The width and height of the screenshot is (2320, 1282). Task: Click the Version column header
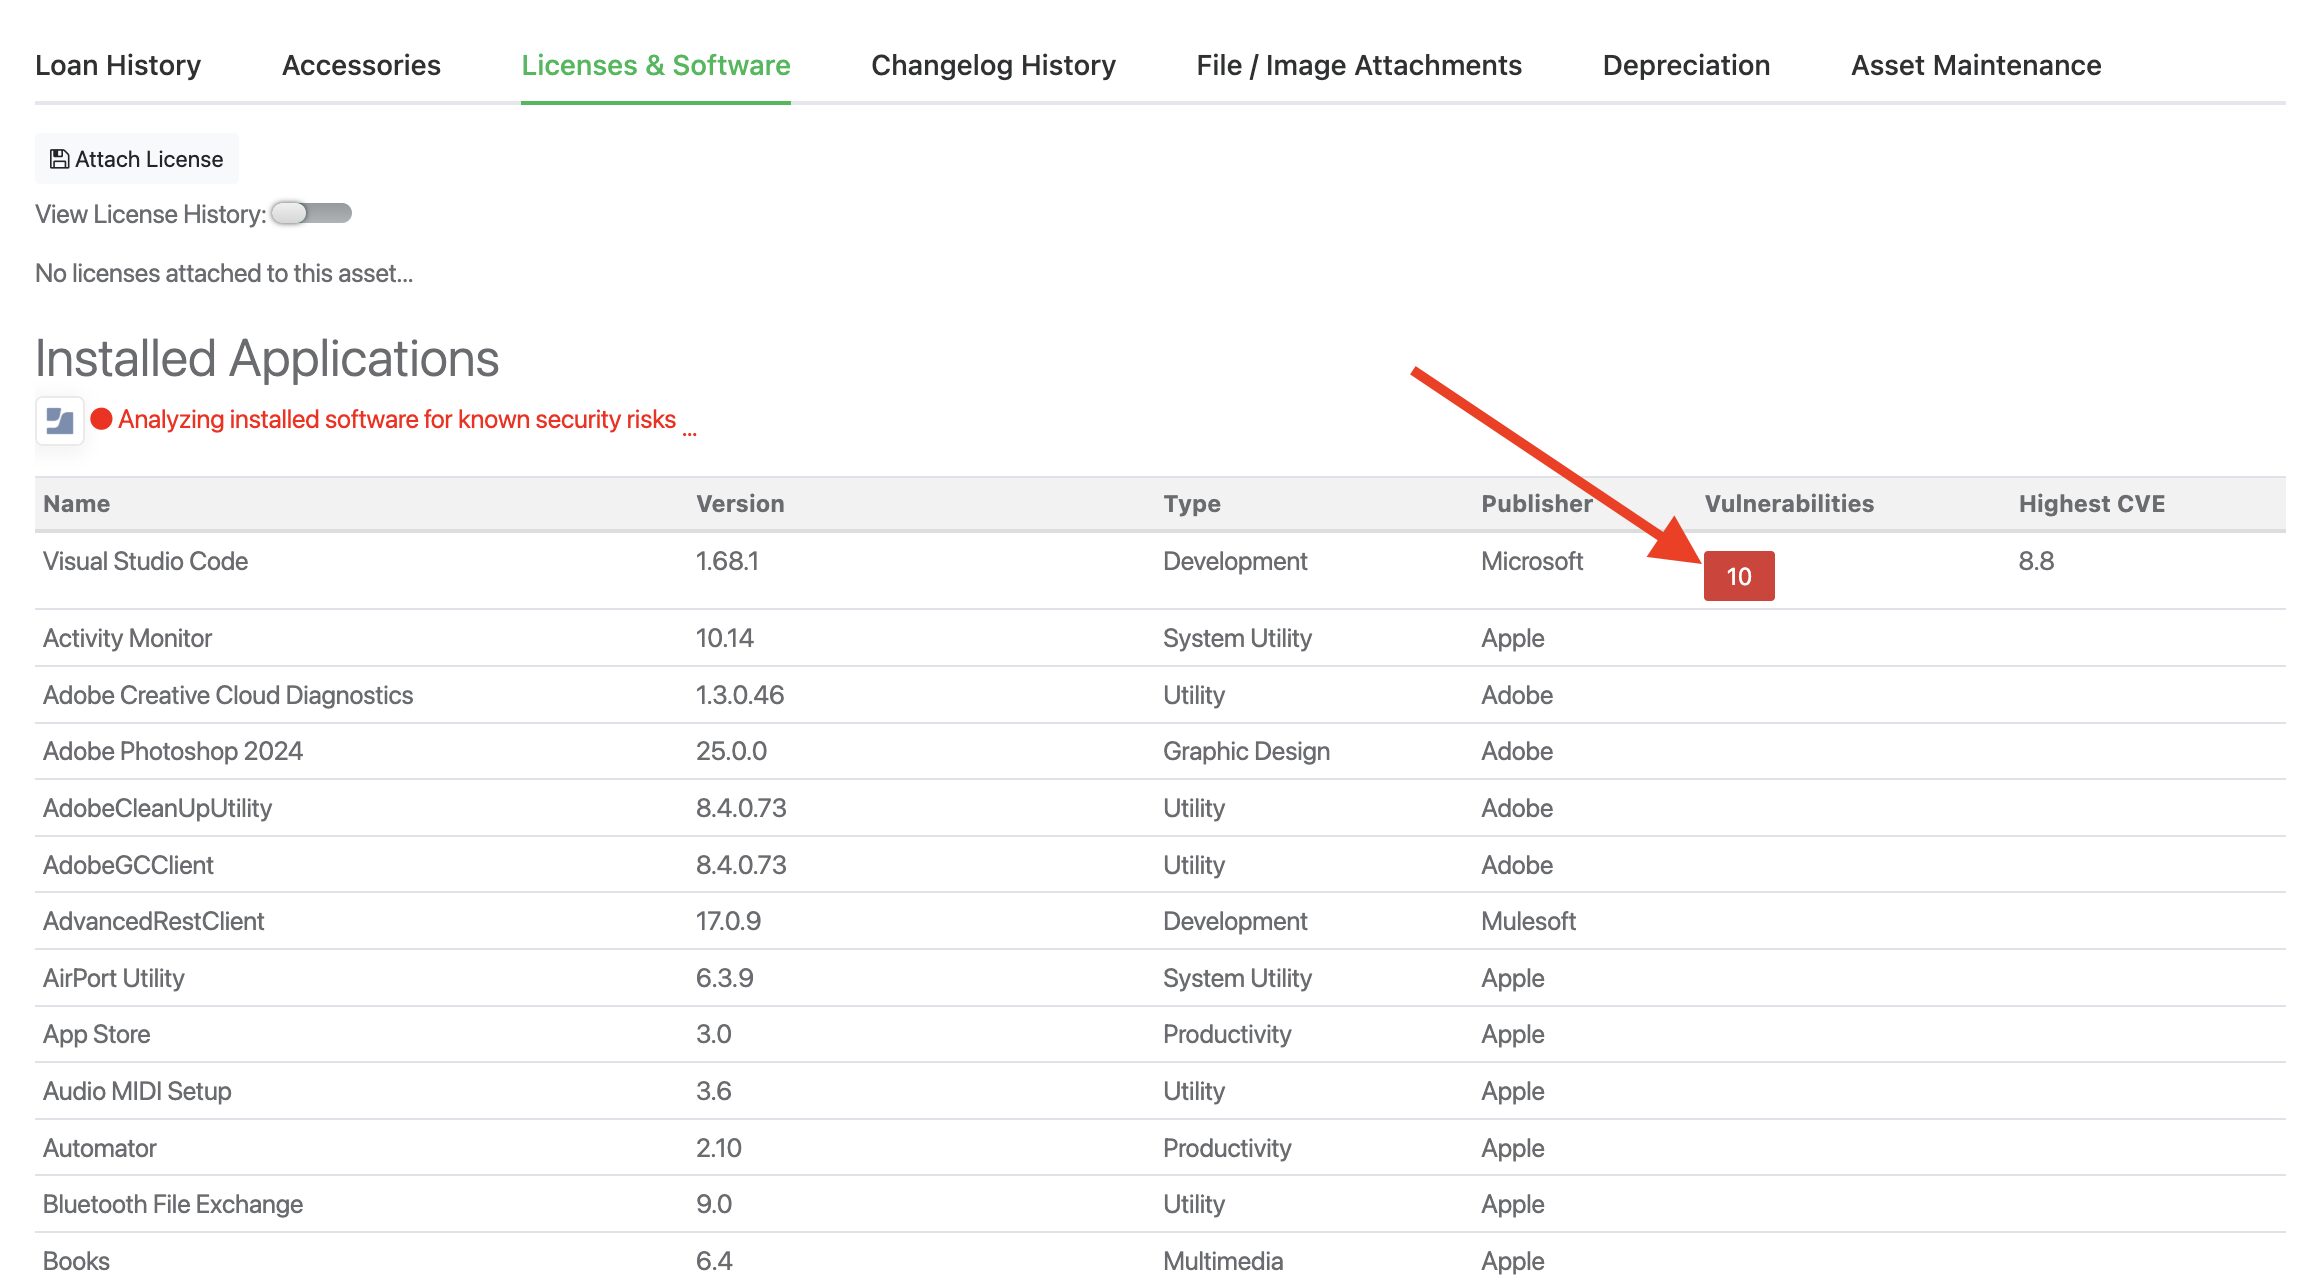coord(740,504)
